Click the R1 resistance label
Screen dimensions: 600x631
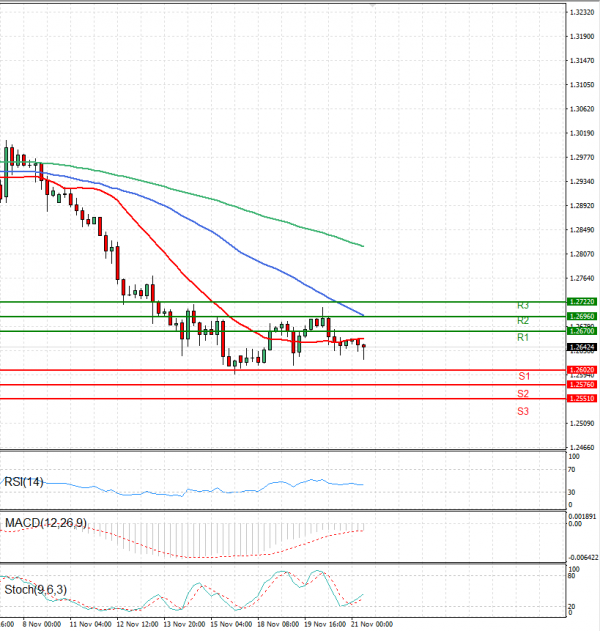click(522, 338)
